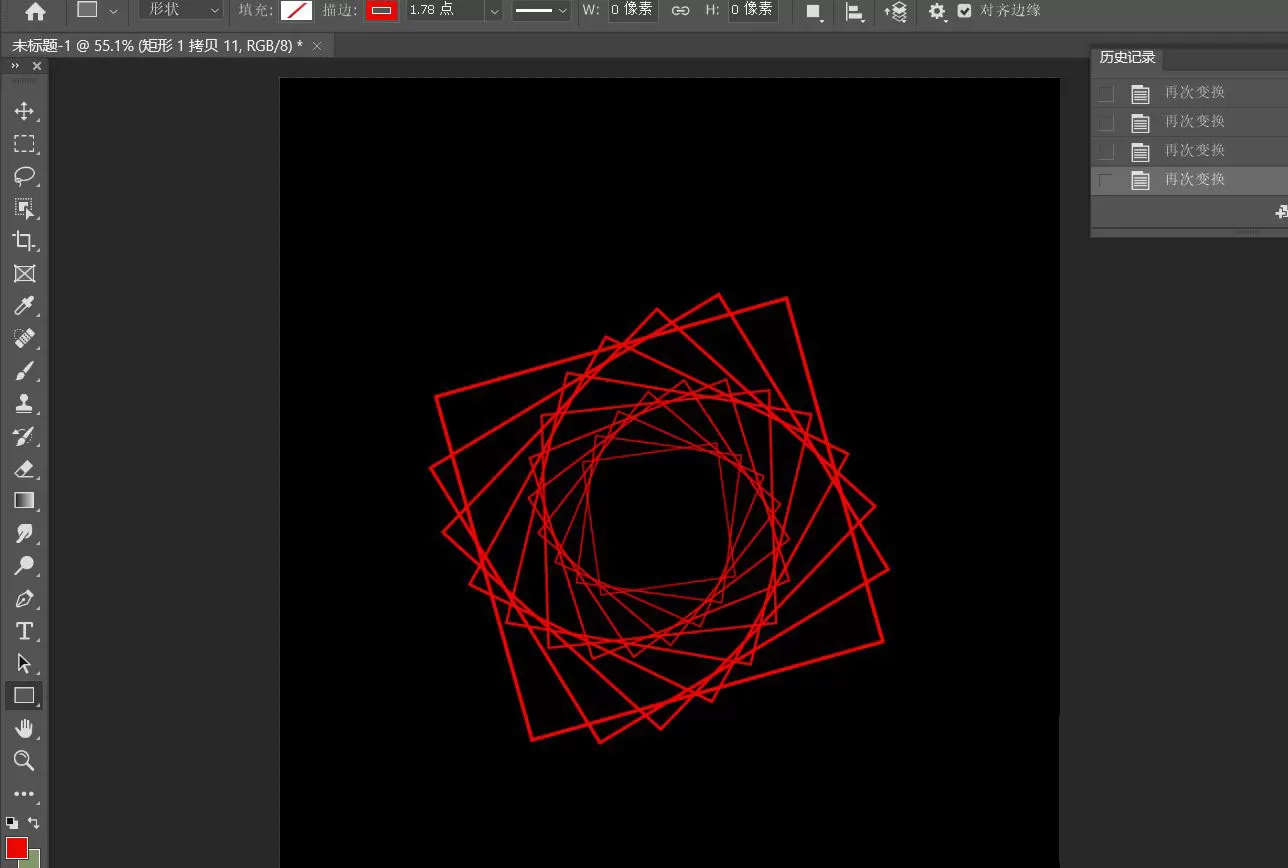Select the History Brush tool

point(24,436)
